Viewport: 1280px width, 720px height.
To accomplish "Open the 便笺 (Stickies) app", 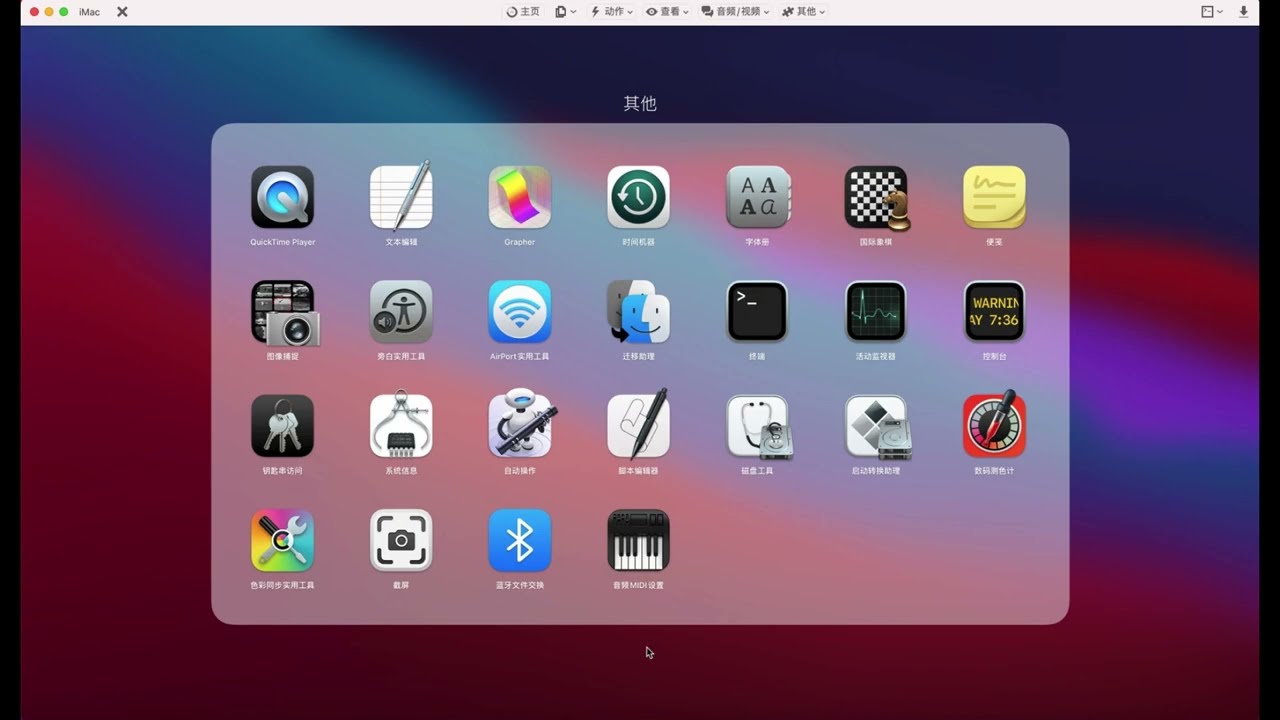I will [995, 197].
